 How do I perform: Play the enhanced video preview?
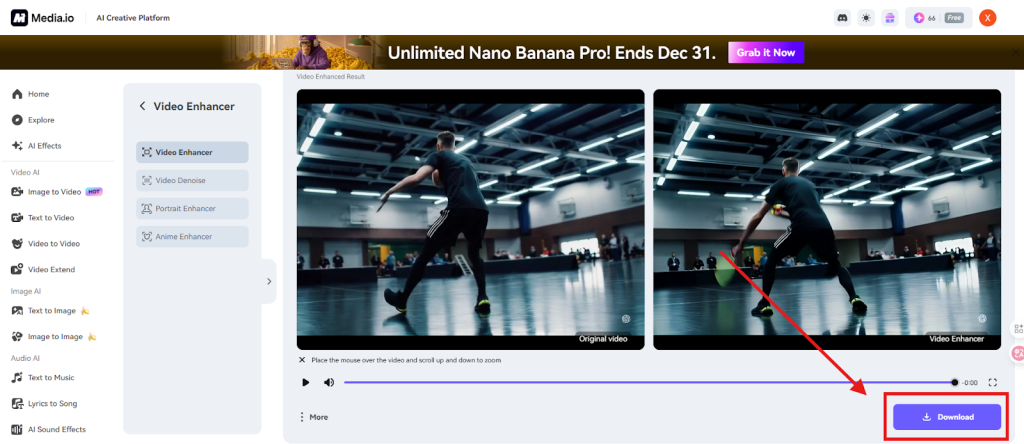click(x=305, y=382)
